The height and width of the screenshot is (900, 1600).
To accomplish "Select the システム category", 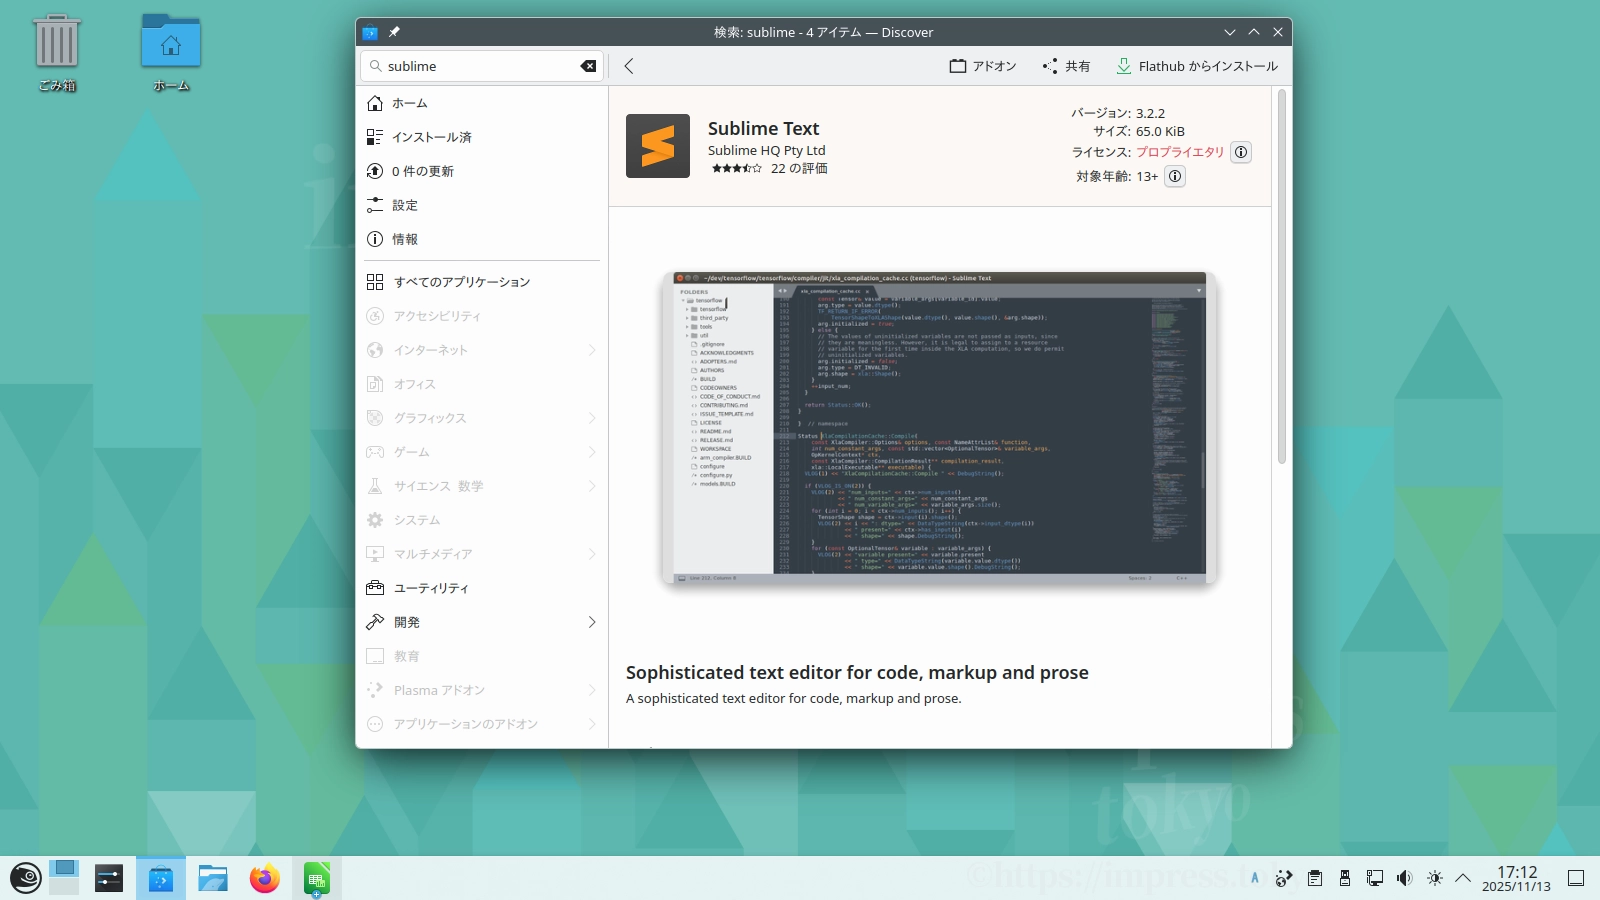I will [482, 520].
